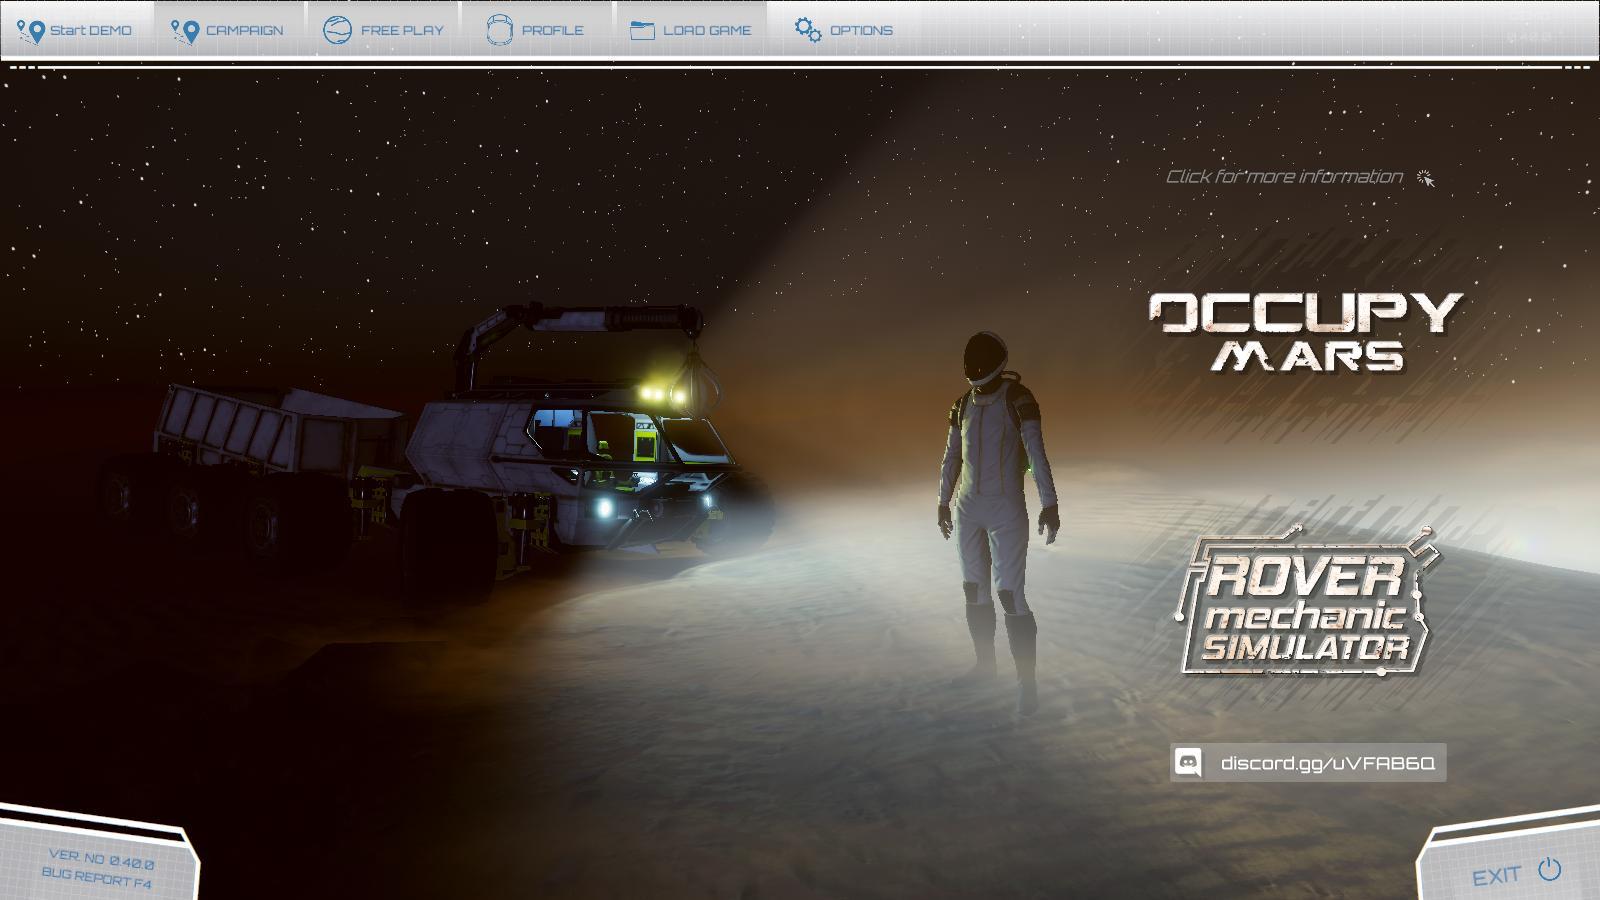Click the LOAD GAME folder icon
1600x900 pixels.
642,30
